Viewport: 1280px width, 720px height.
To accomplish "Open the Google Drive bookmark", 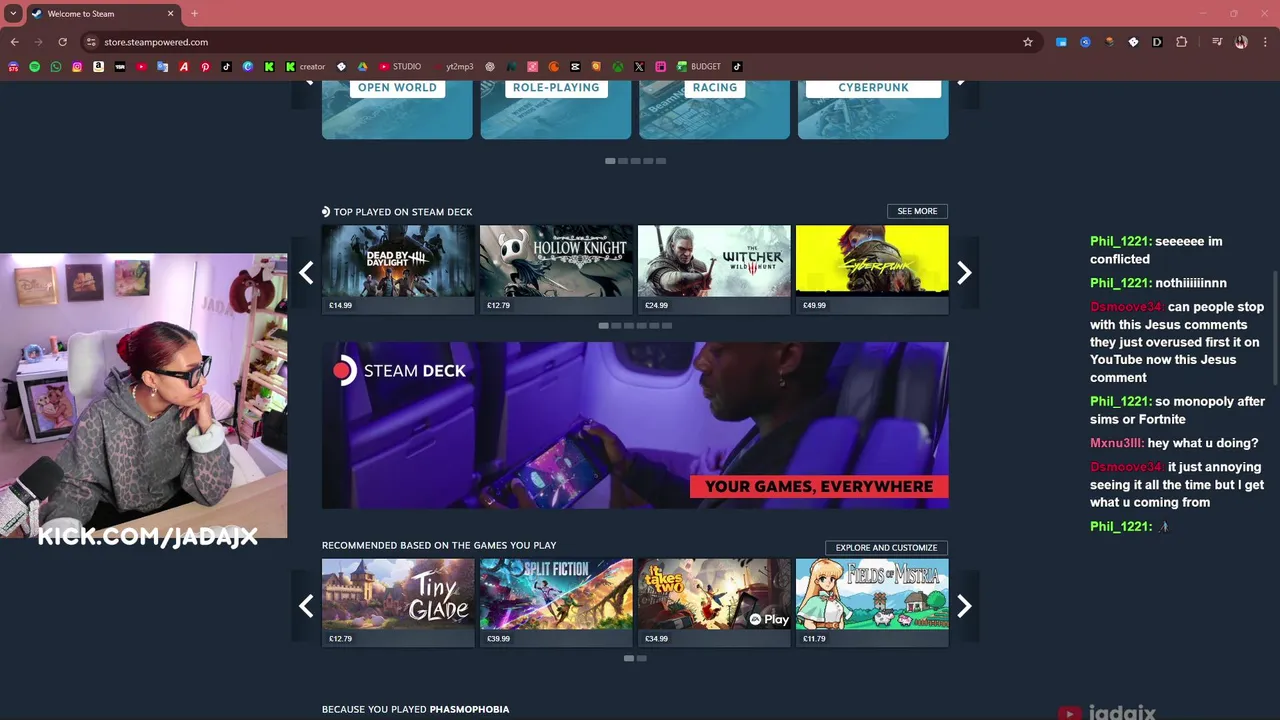I will [x=362, y=66].
